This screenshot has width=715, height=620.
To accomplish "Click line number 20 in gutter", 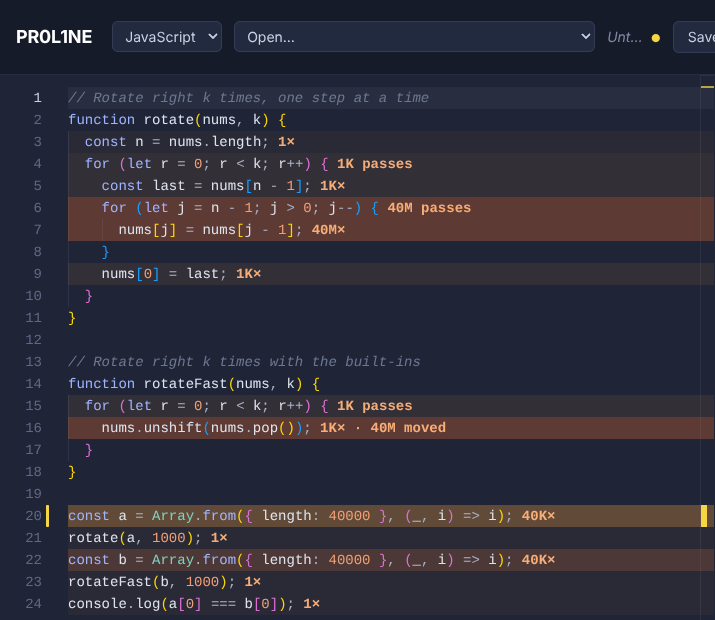I will (x=33, y=516).
